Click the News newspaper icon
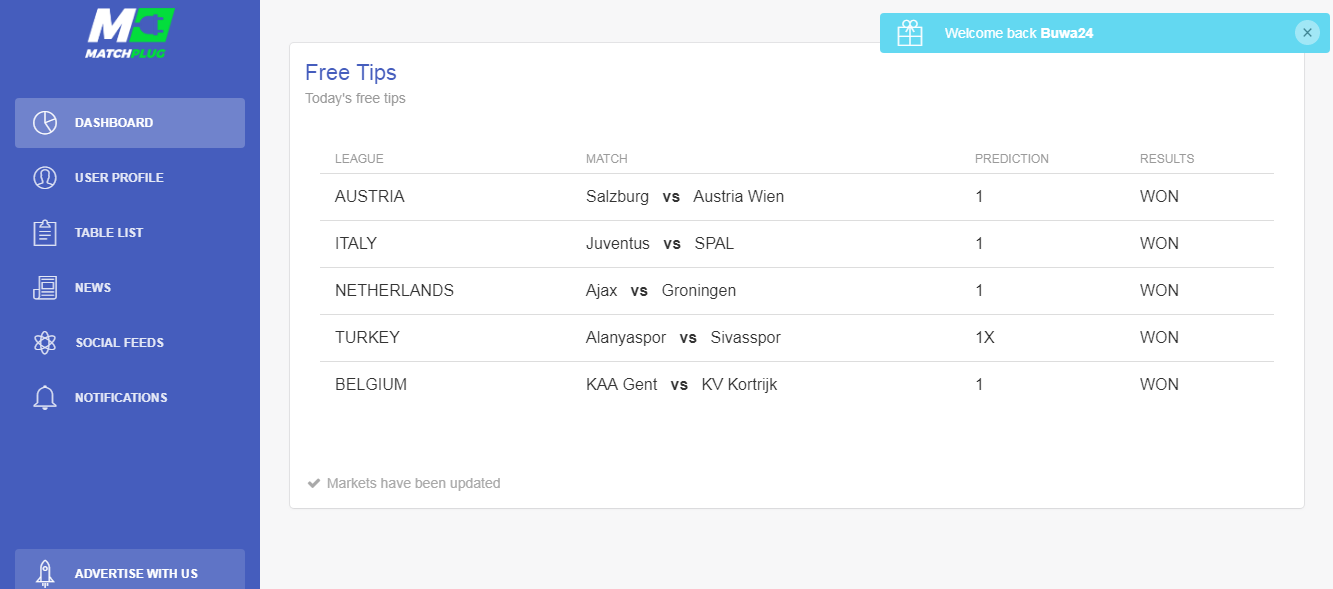1333x589 pixels. pos(45,288)
